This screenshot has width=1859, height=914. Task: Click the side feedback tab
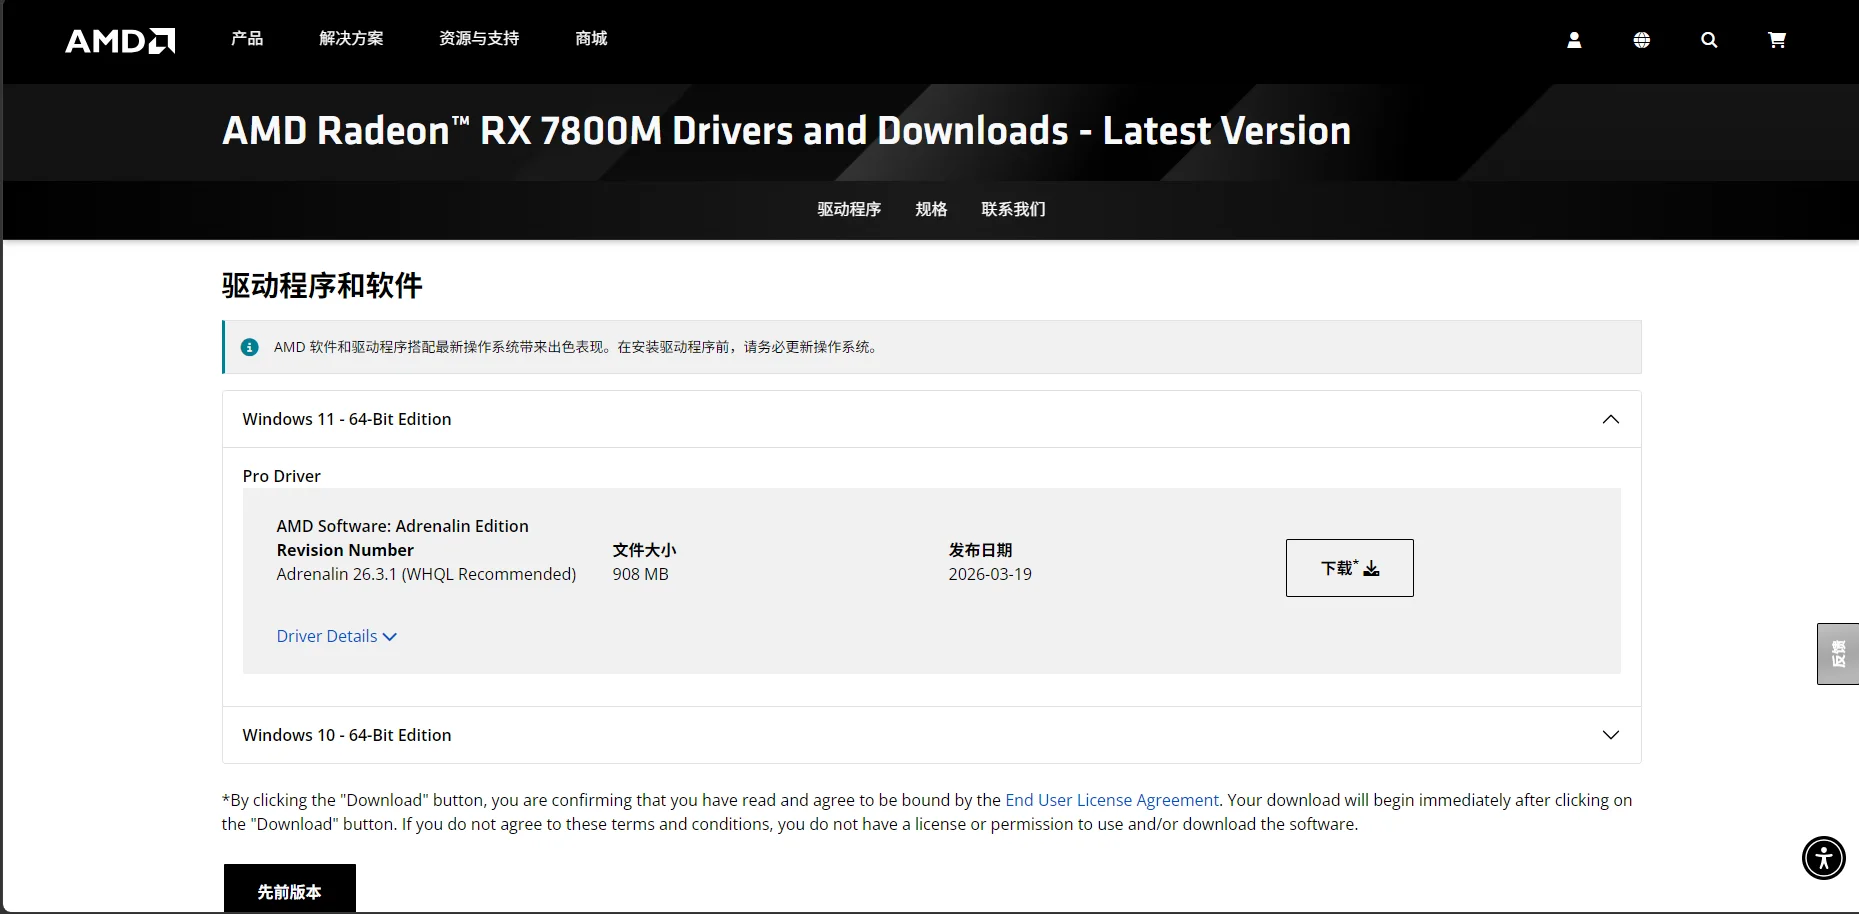(1838, 654)
